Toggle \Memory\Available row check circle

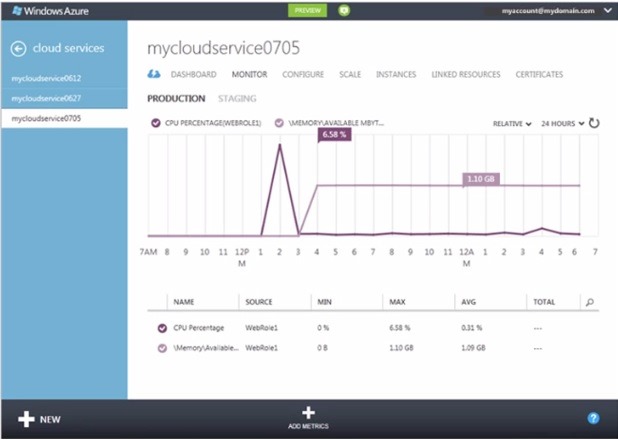click(x=162, y=348)
